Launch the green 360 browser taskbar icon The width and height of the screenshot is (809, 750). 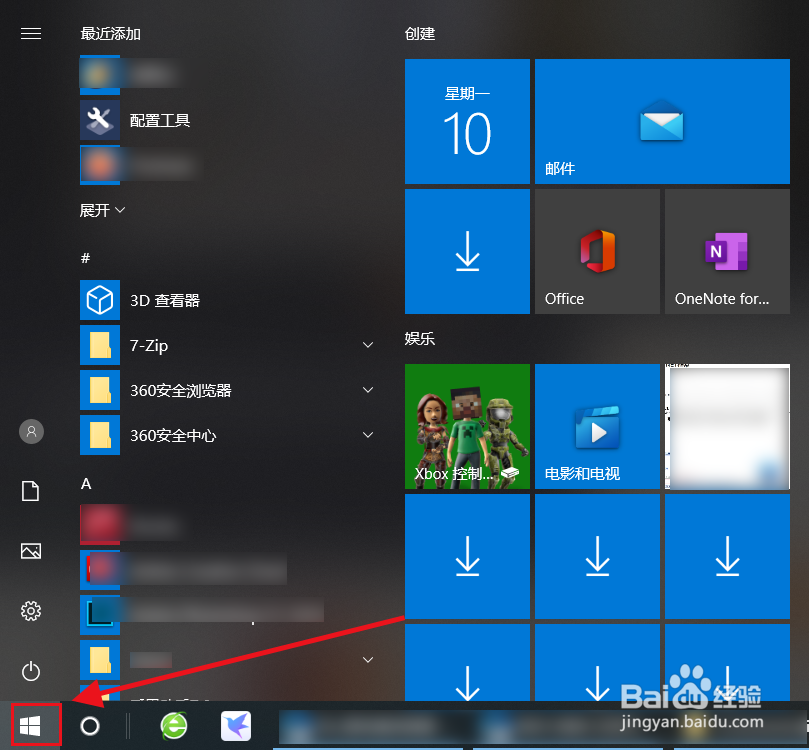pos(174,725)
